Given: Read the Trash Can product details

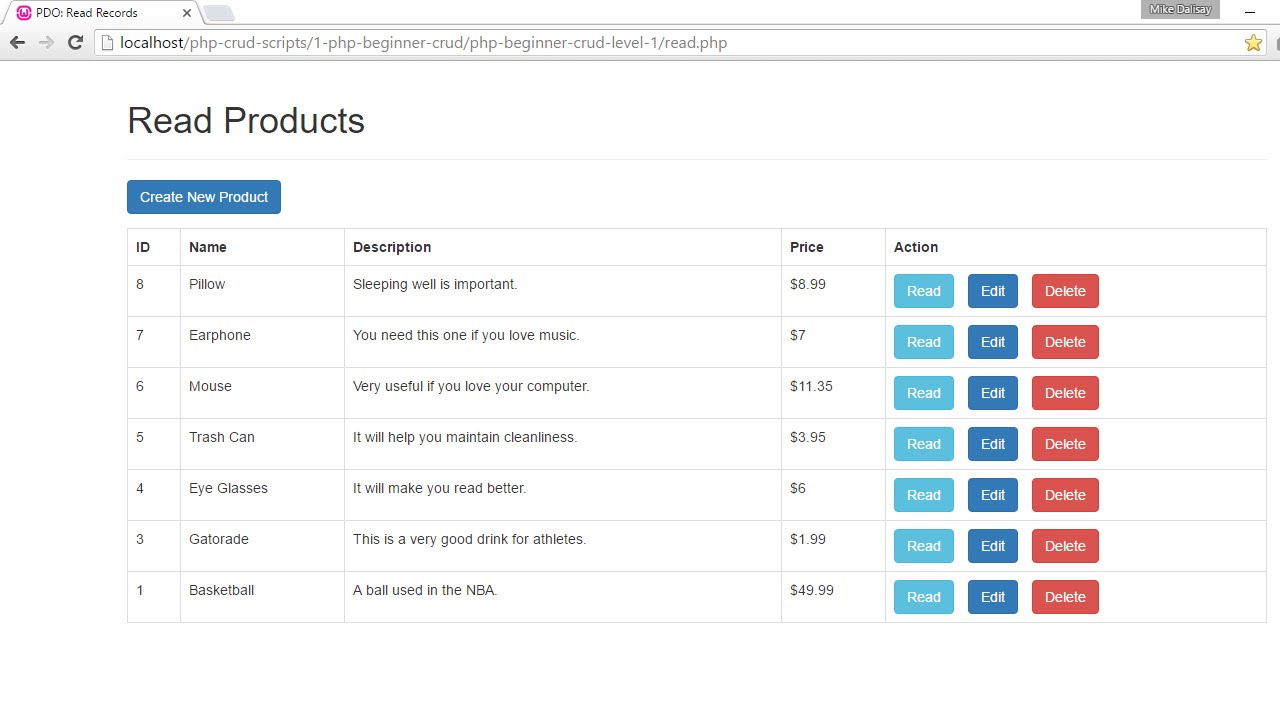Looking at the screenshot, I should [923, 444].
